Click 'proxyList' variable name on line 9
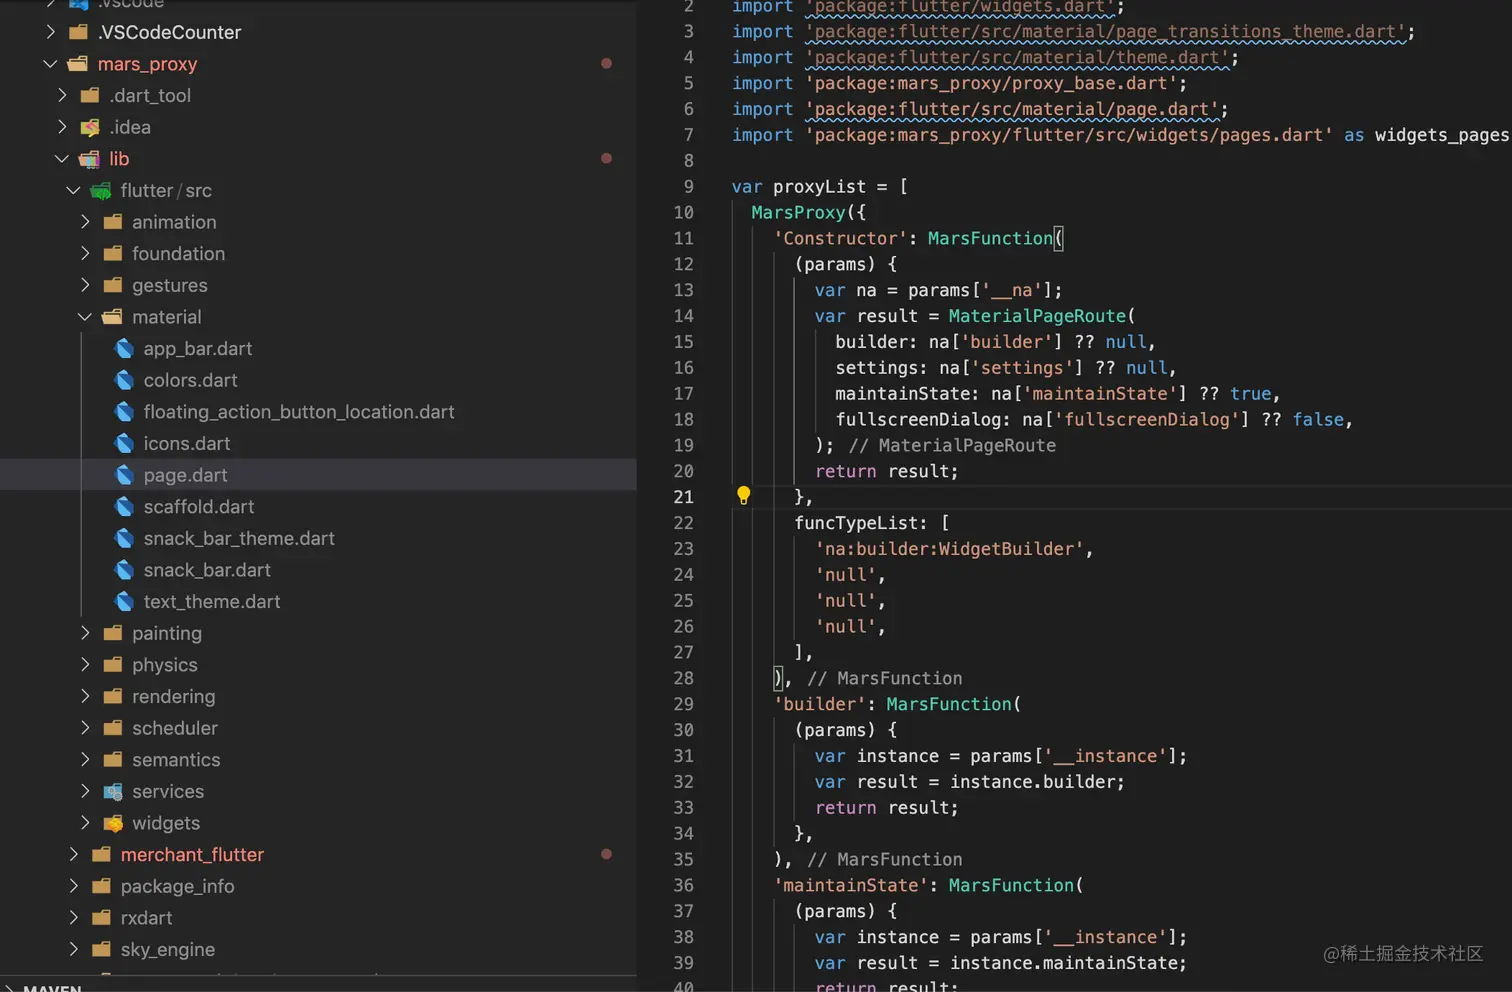 tap(819, 186)
